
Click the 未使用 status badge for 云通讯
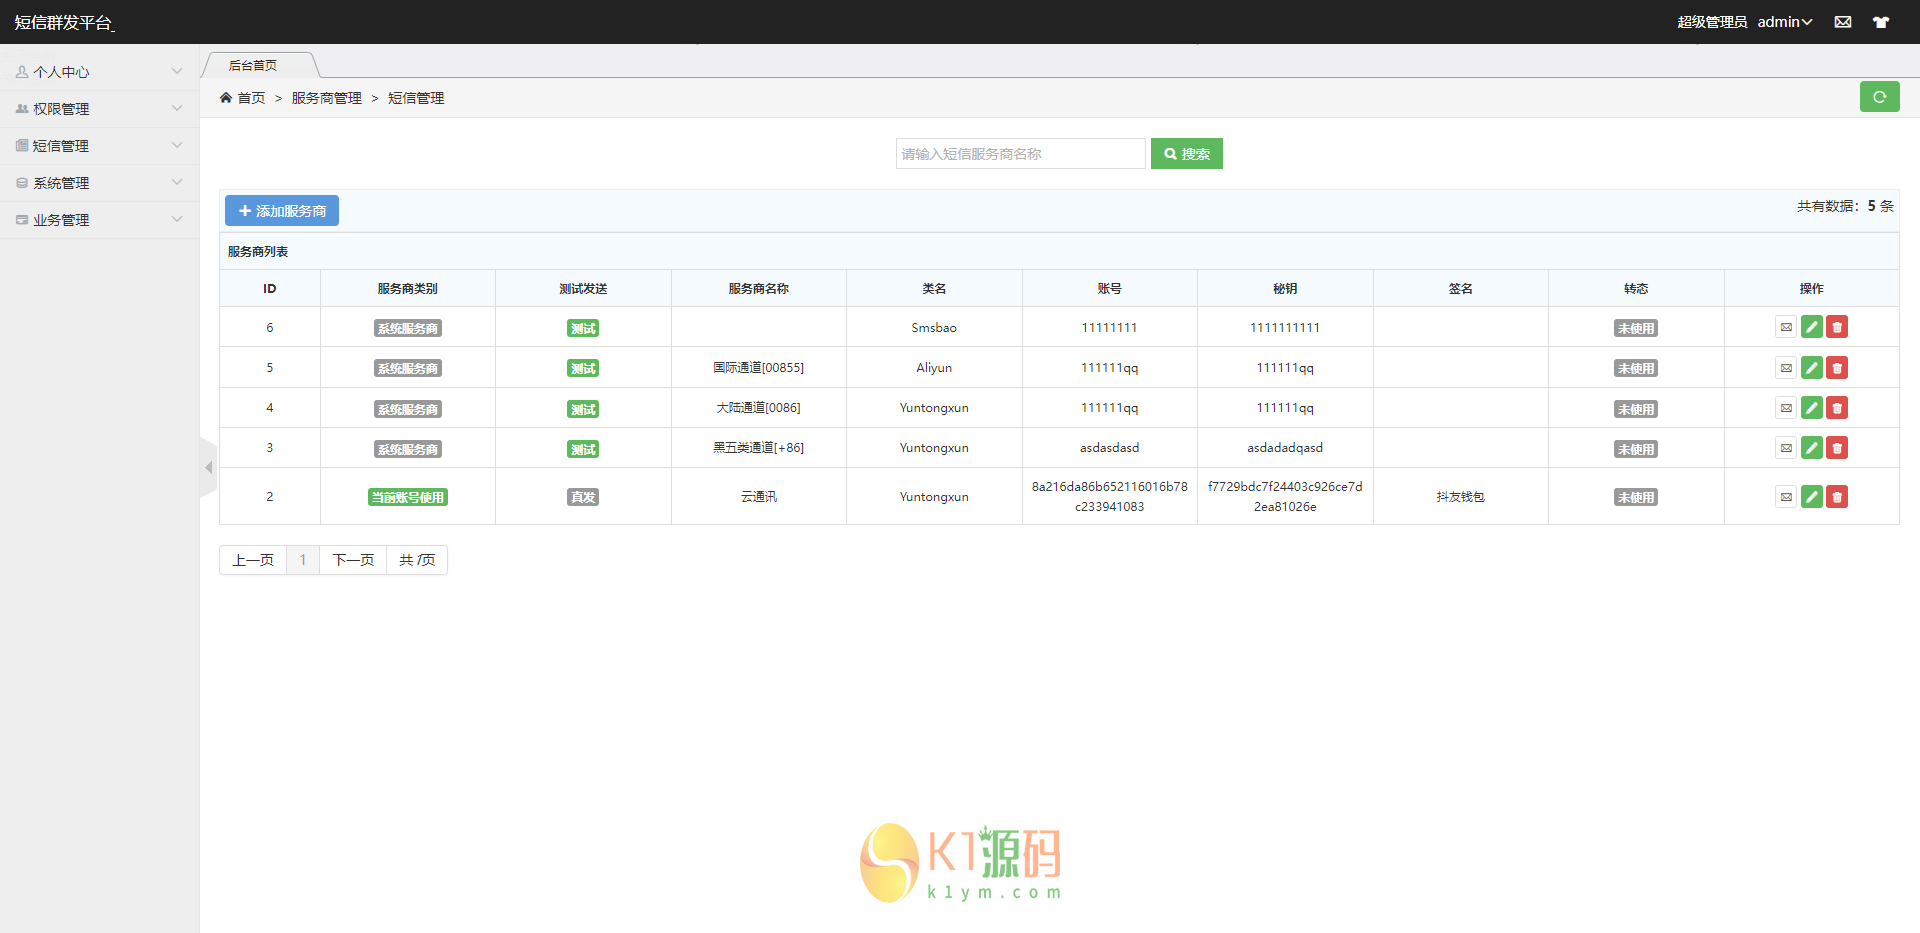click(1636, 497)
